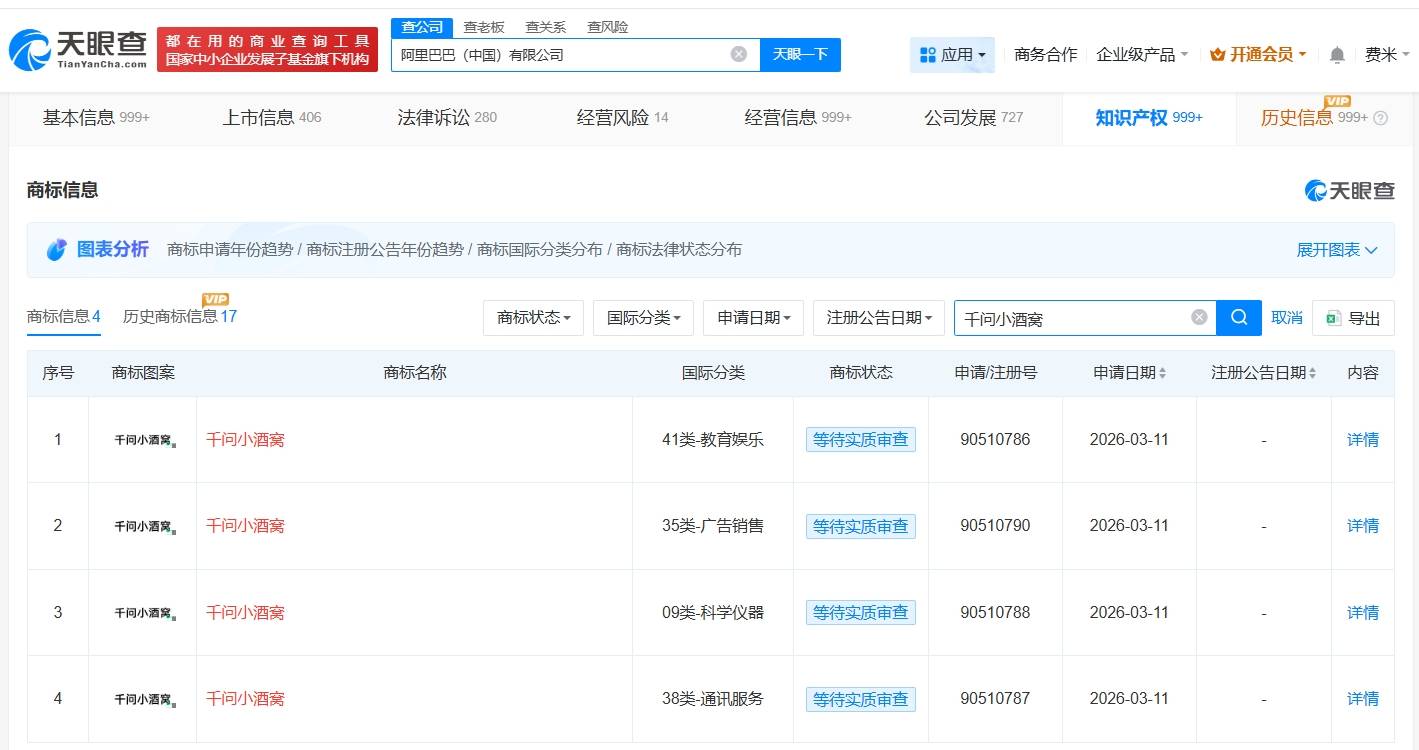Open the 商标状态 filter dropdown
The height and width of the screenshot is (750, 1419).
pyautogui.click(x=533, y=317)
